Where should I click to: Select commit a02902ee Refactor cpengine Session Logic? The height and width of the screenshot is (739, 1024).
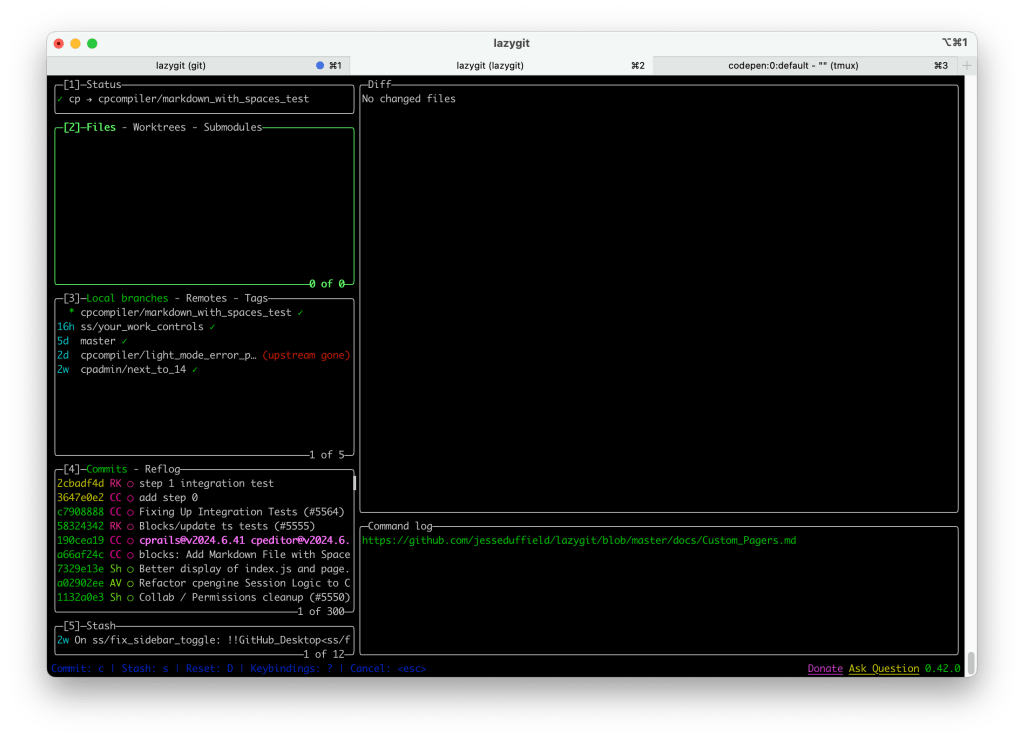coord(204,584)
